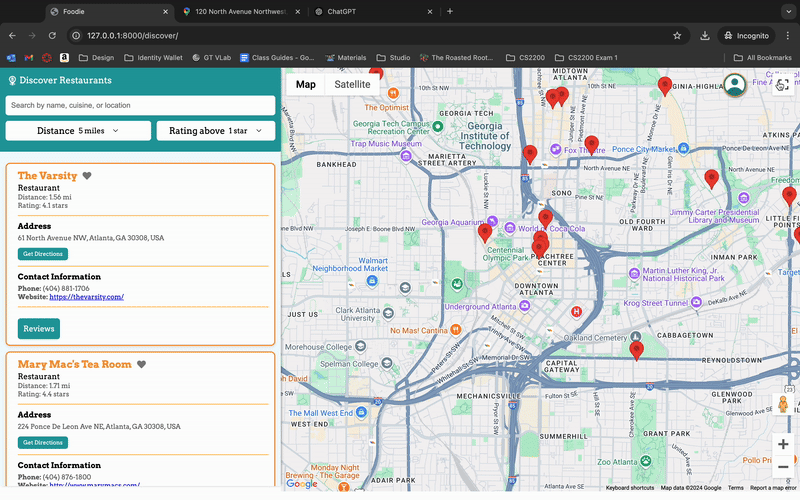Open the red circular bookmark icon
This screenshot has height=500, width=800.
click(46, 58)
